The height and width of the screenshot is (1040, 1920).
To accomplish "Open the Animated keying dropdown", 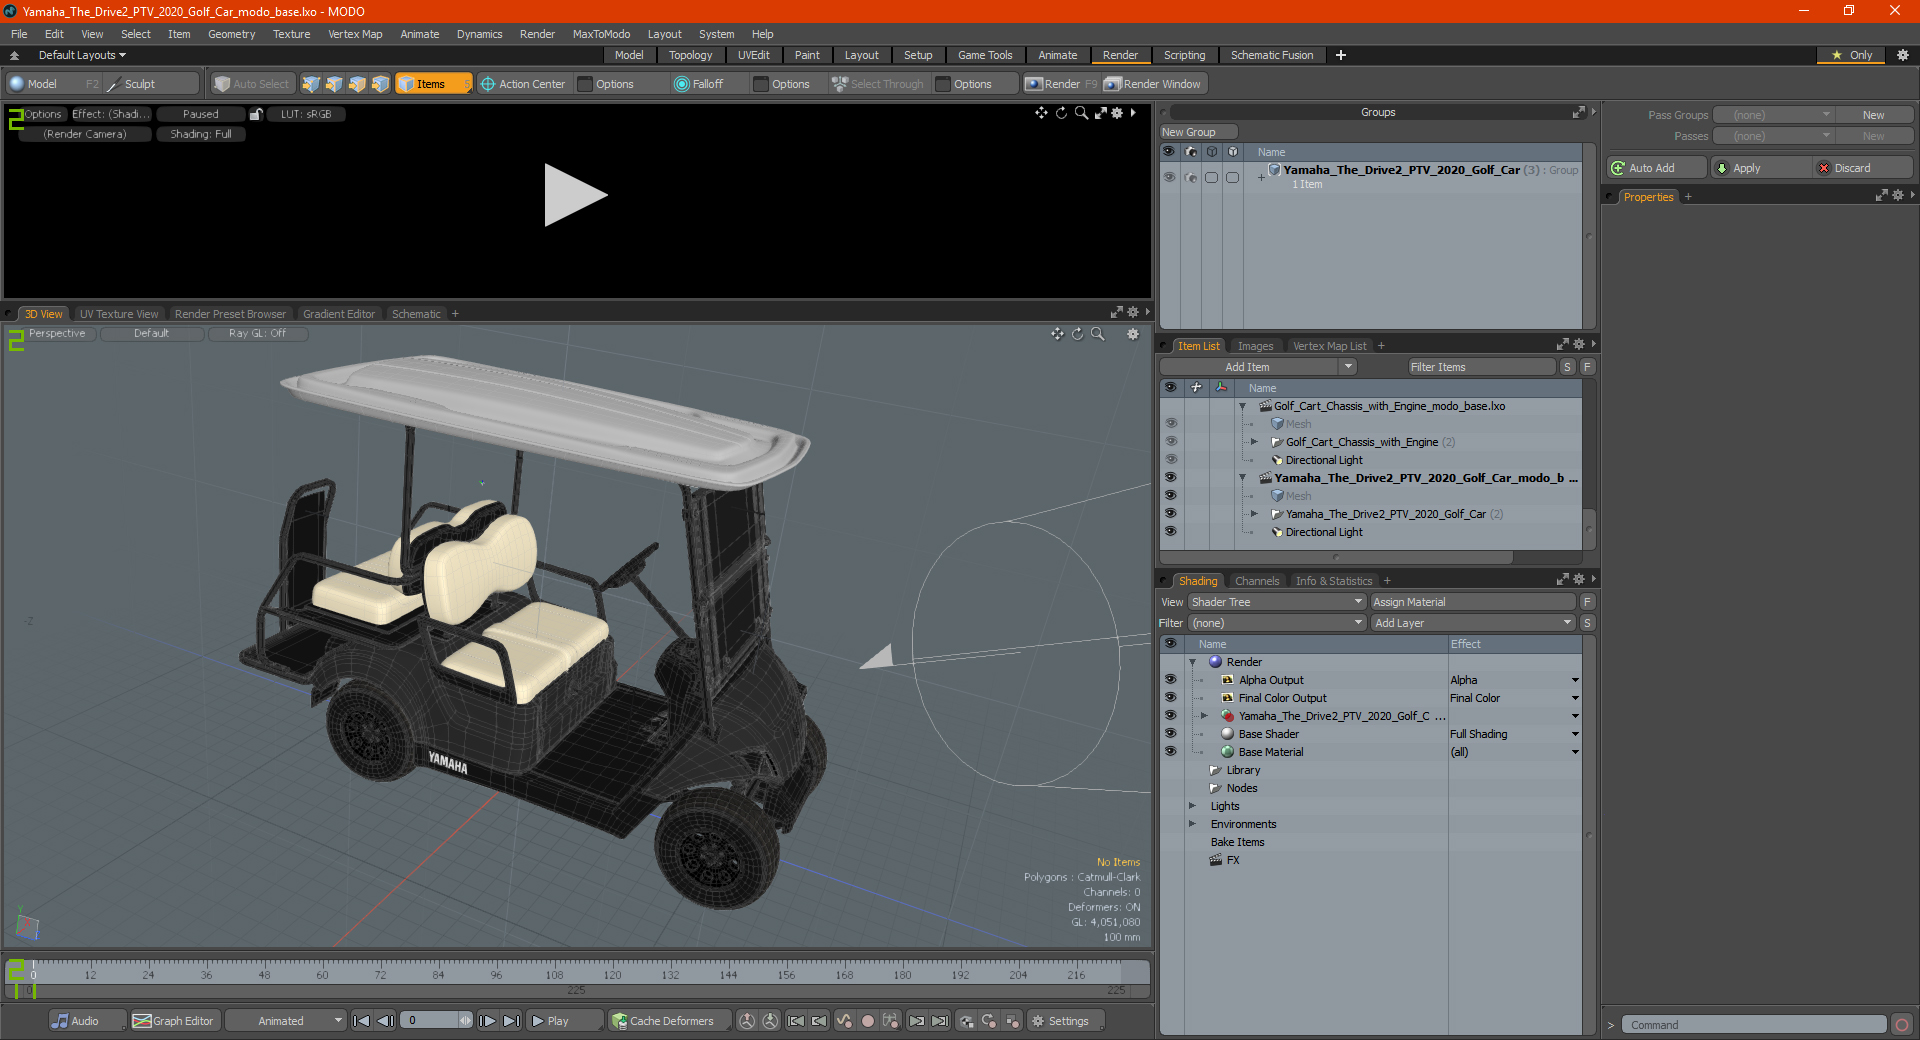I will [x=286, y=1021].
